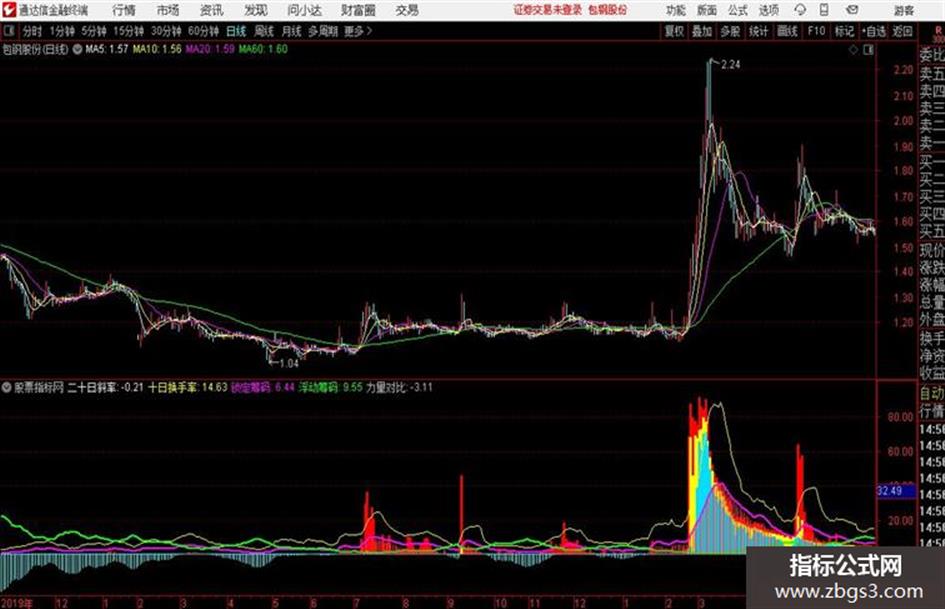Click the 游客 user label
945x609 pixels.
904,10
